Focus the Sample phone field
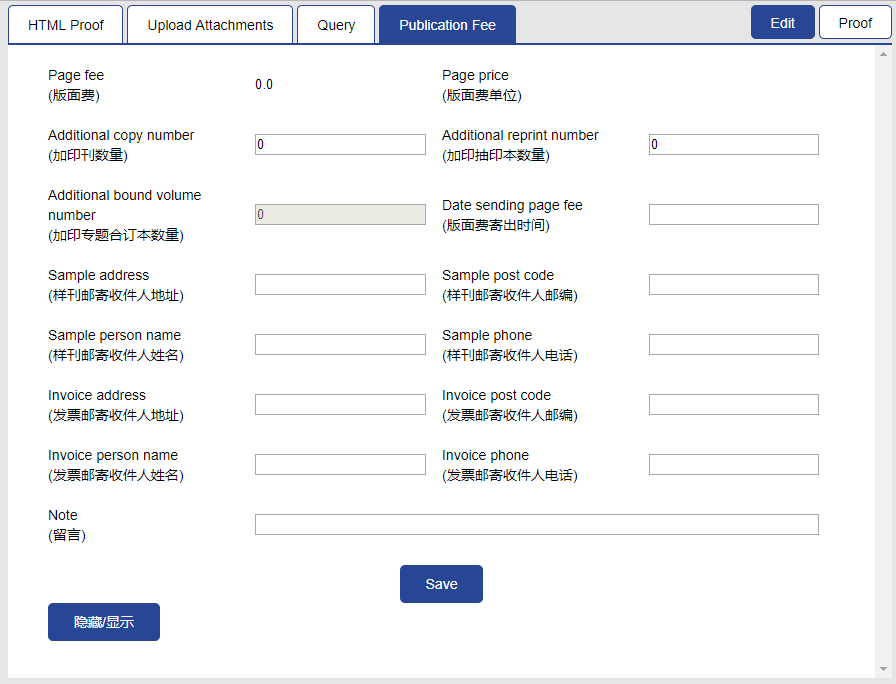 734,345
